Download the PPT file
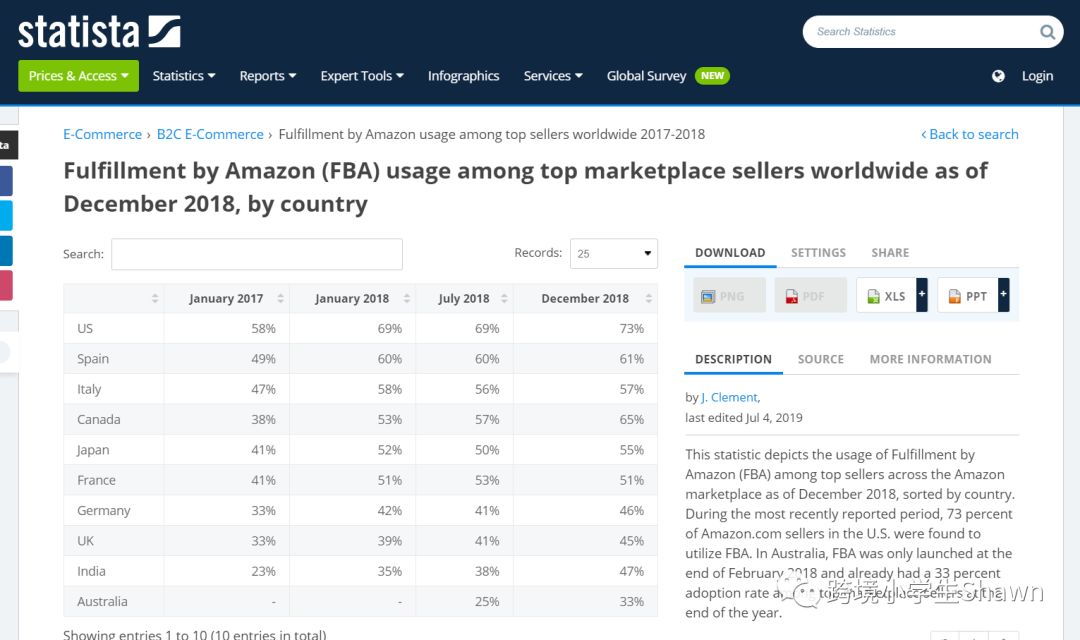This screenshot has height=640, width=1080. point(967,296)
